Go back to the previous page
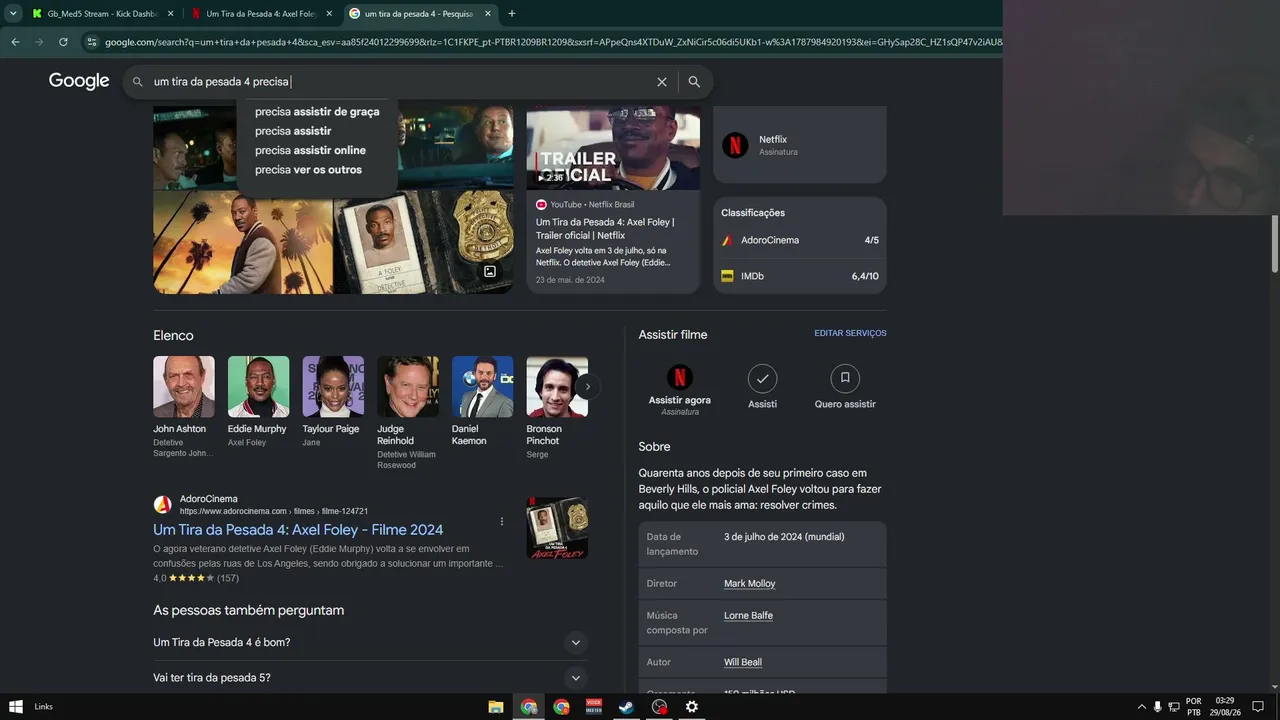Screen dimensions: 1280x720 pyautogui.click(x=15, y=42)
